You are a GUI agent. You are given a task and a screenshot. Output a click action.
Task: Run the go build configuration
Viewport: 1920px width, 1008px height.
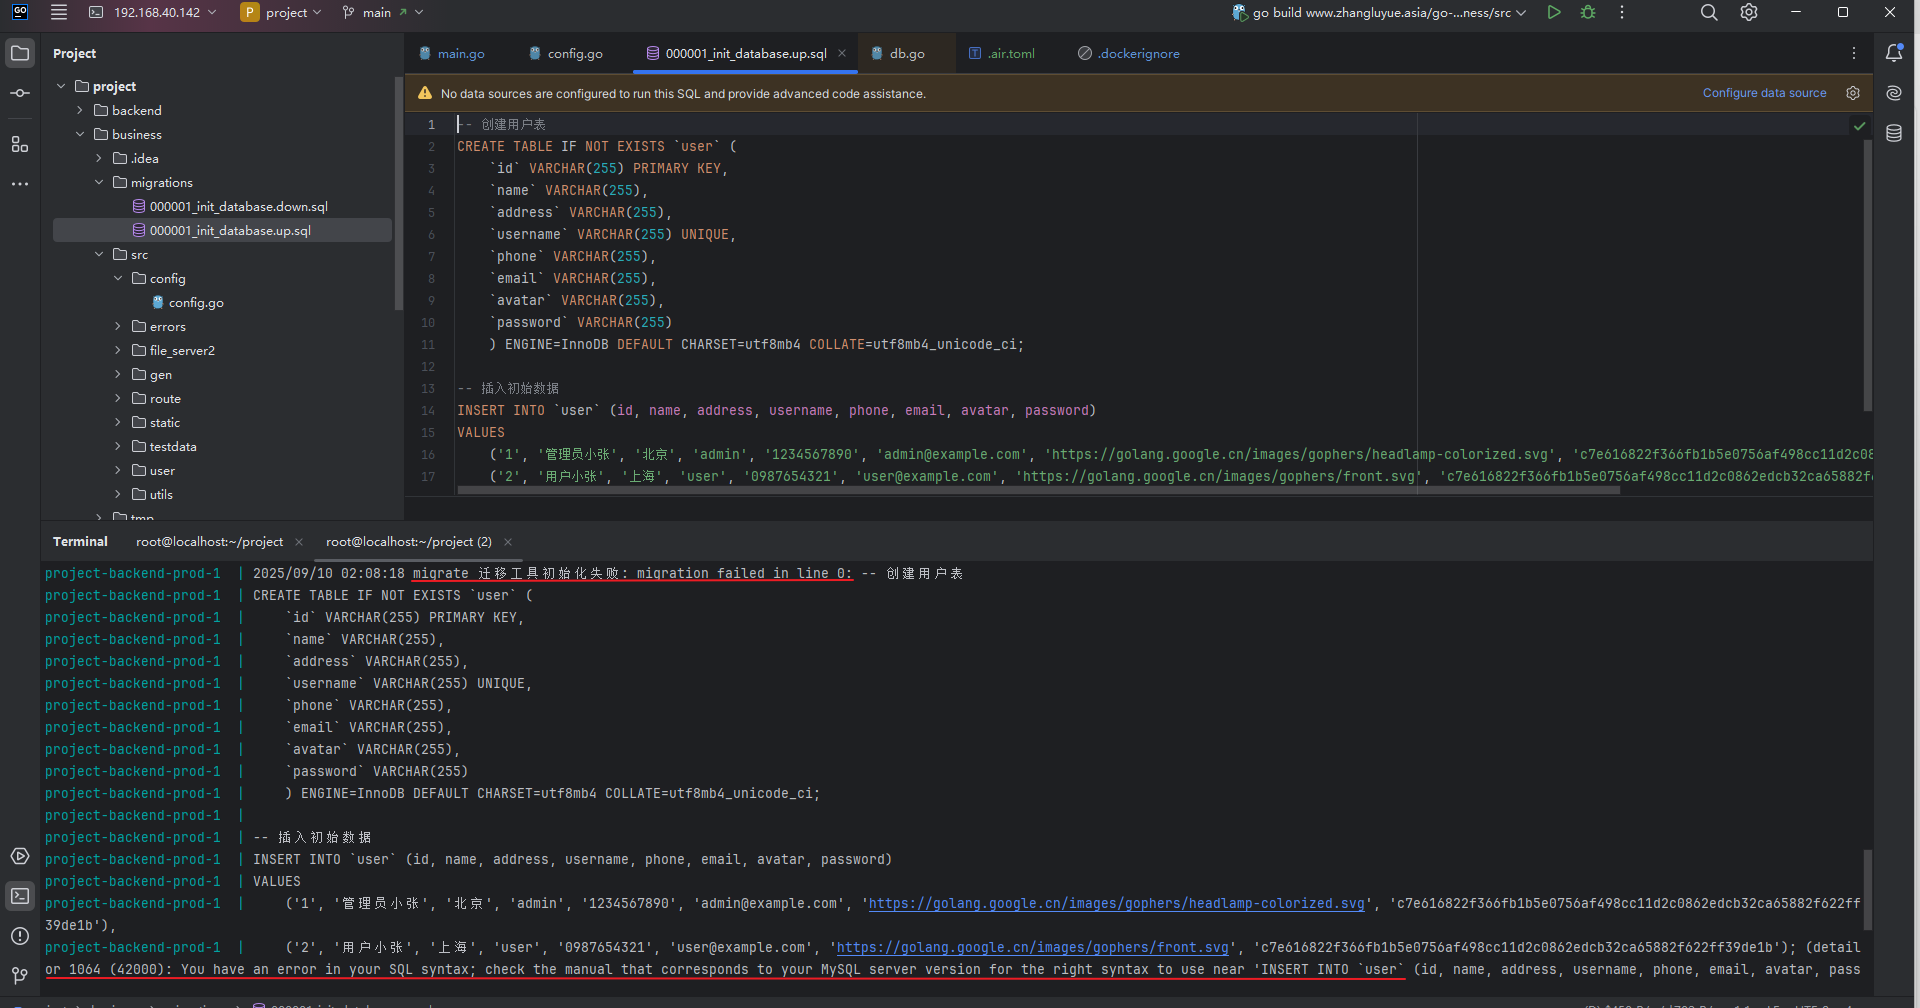tap(1553, 12)
